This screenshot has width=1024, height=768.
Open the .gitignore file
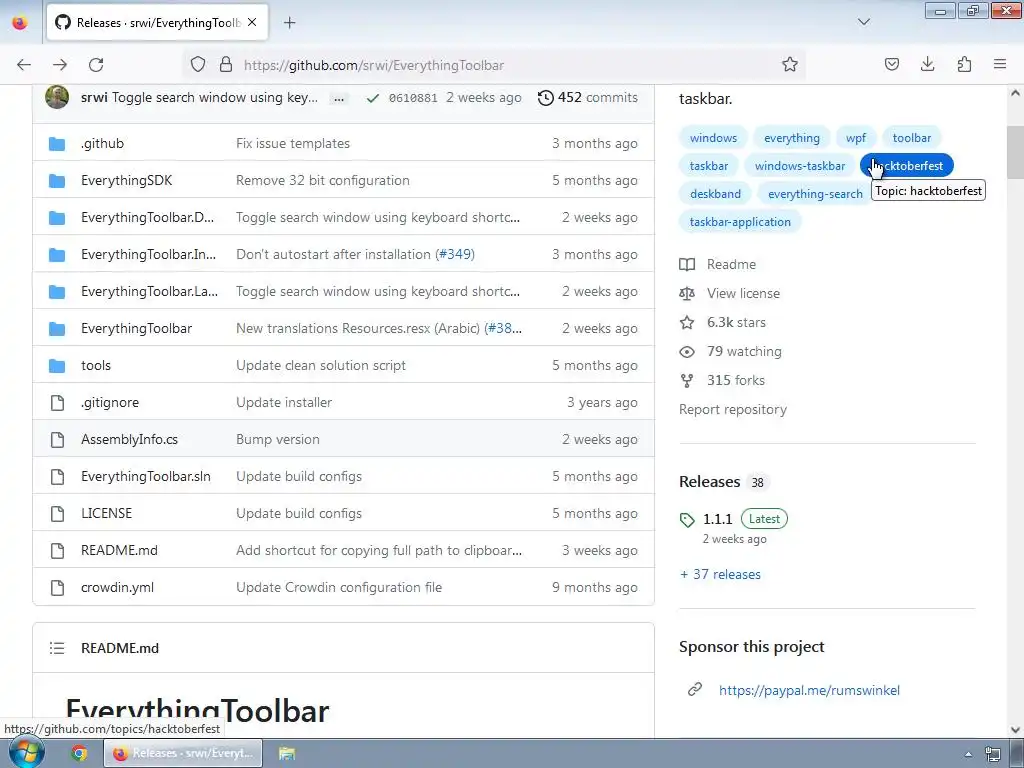pyautogui.click(x=110, y=402)
